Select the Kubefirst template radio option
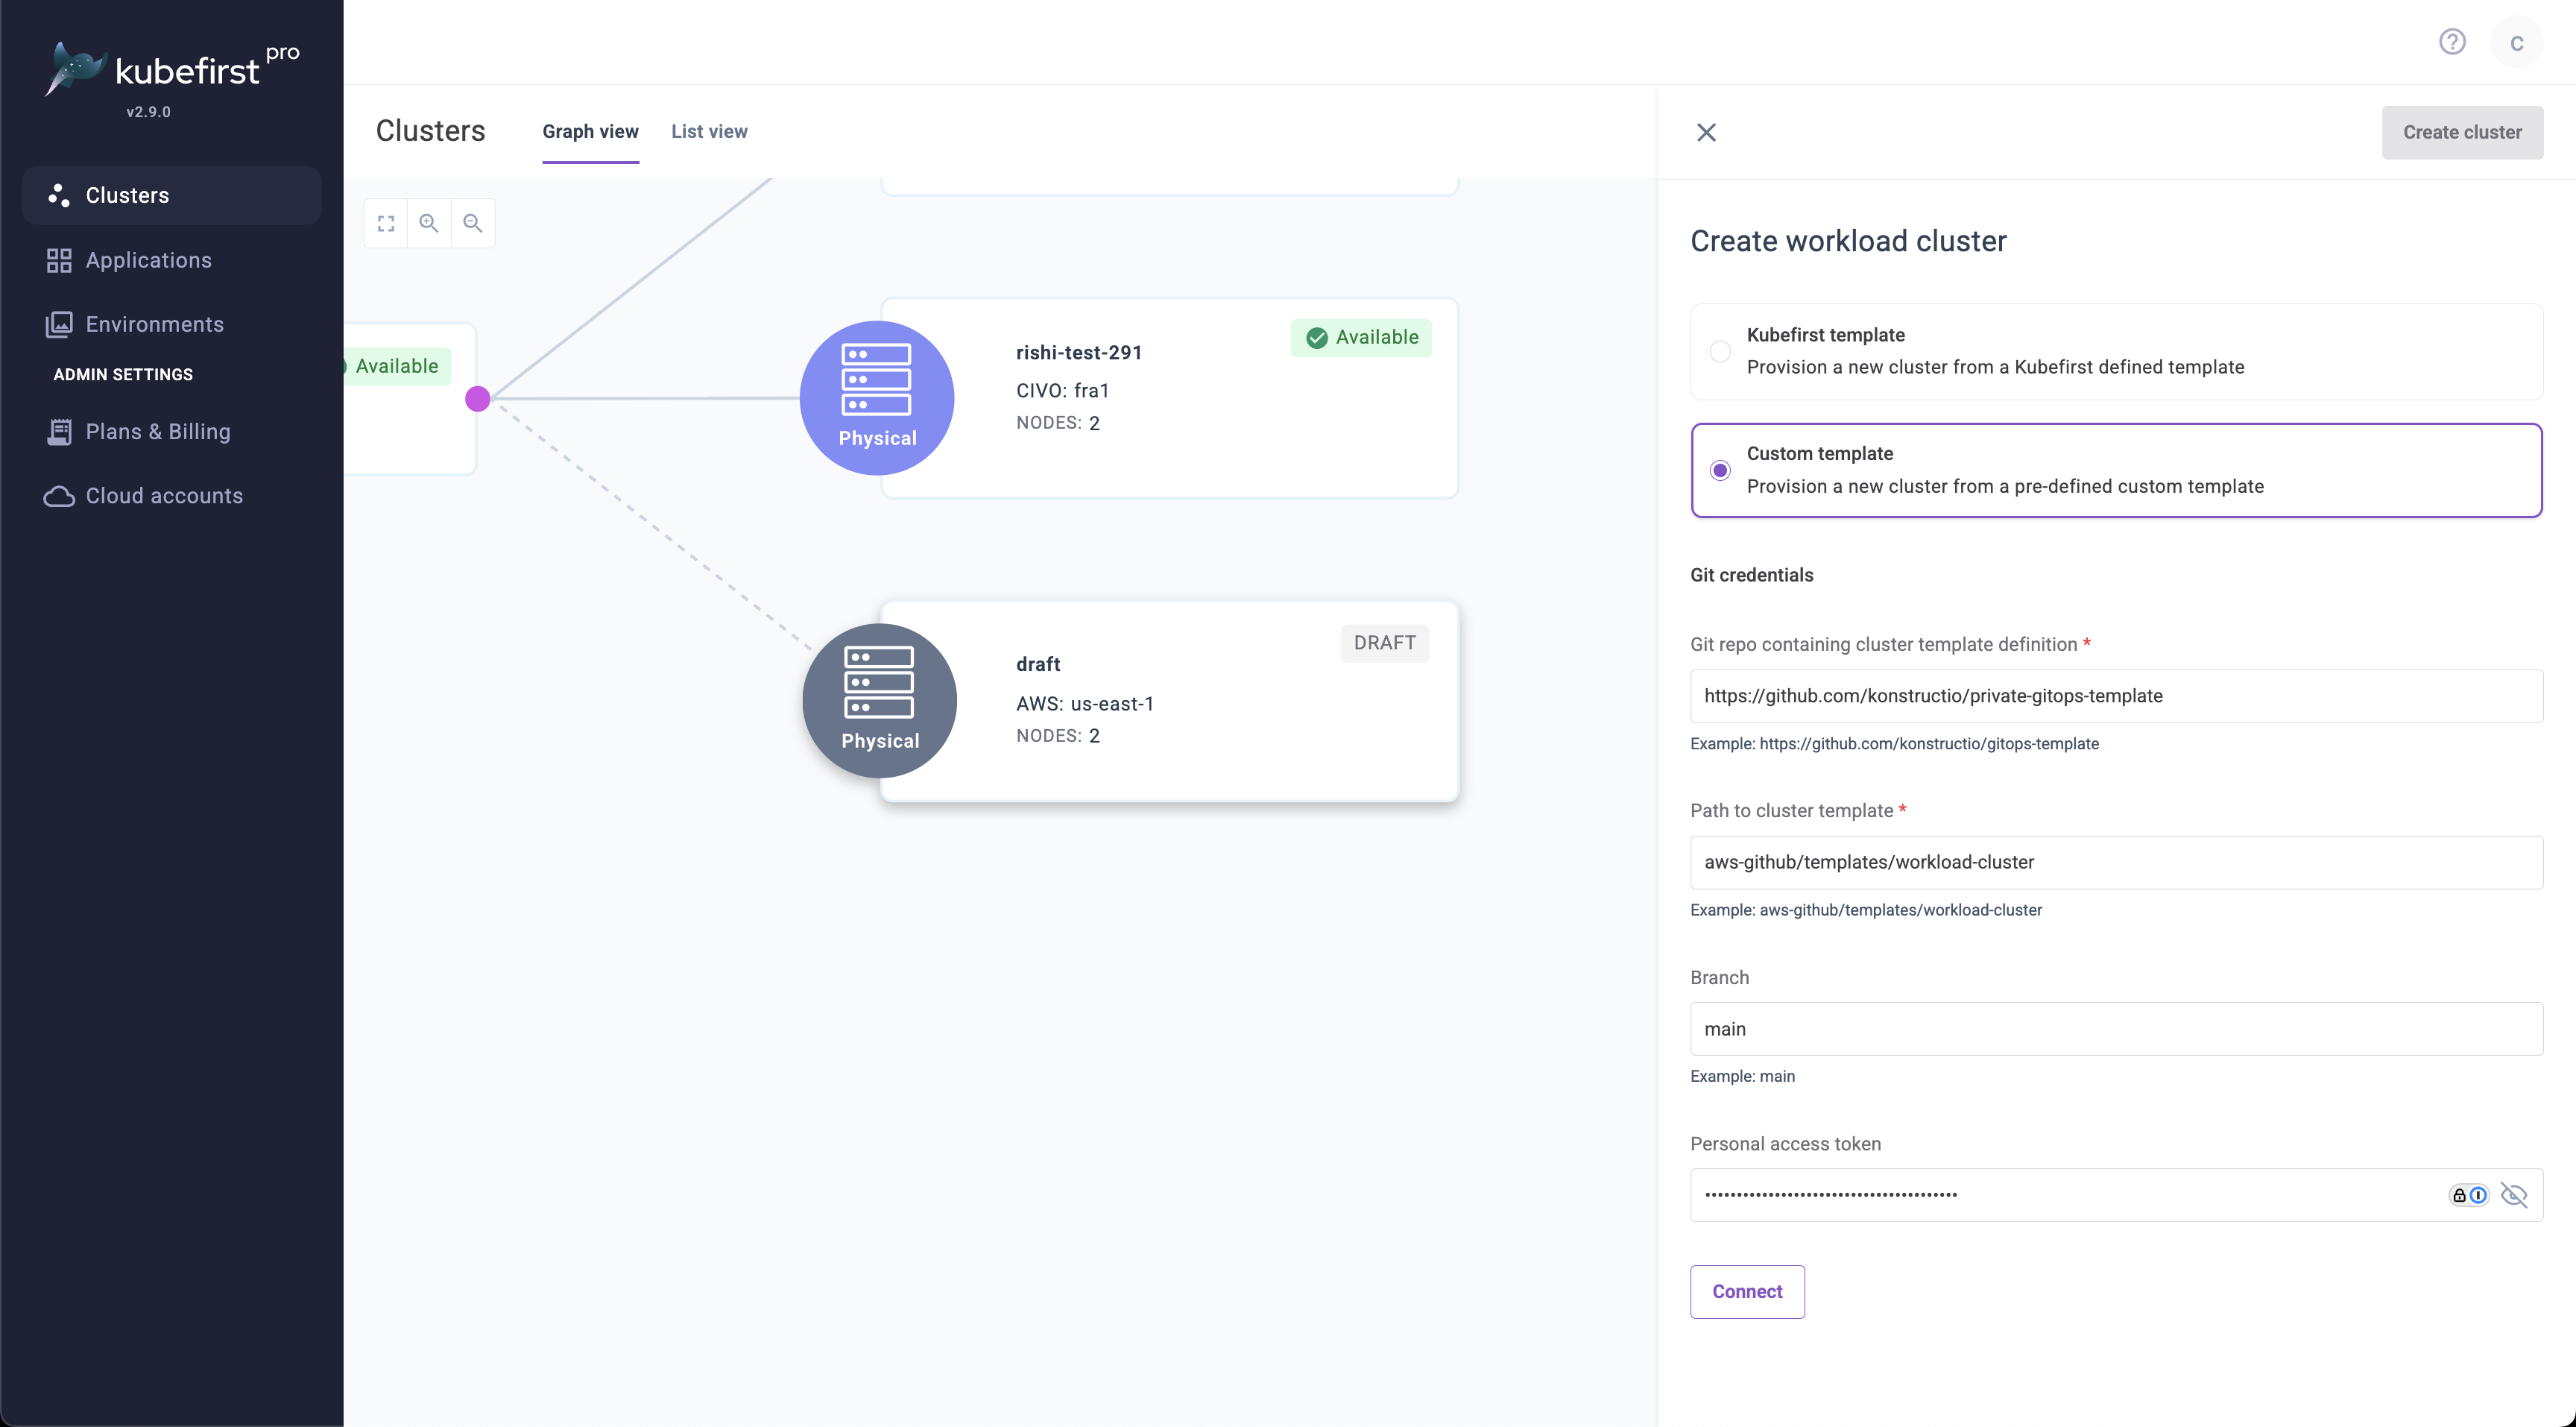 pos(1720,351)
